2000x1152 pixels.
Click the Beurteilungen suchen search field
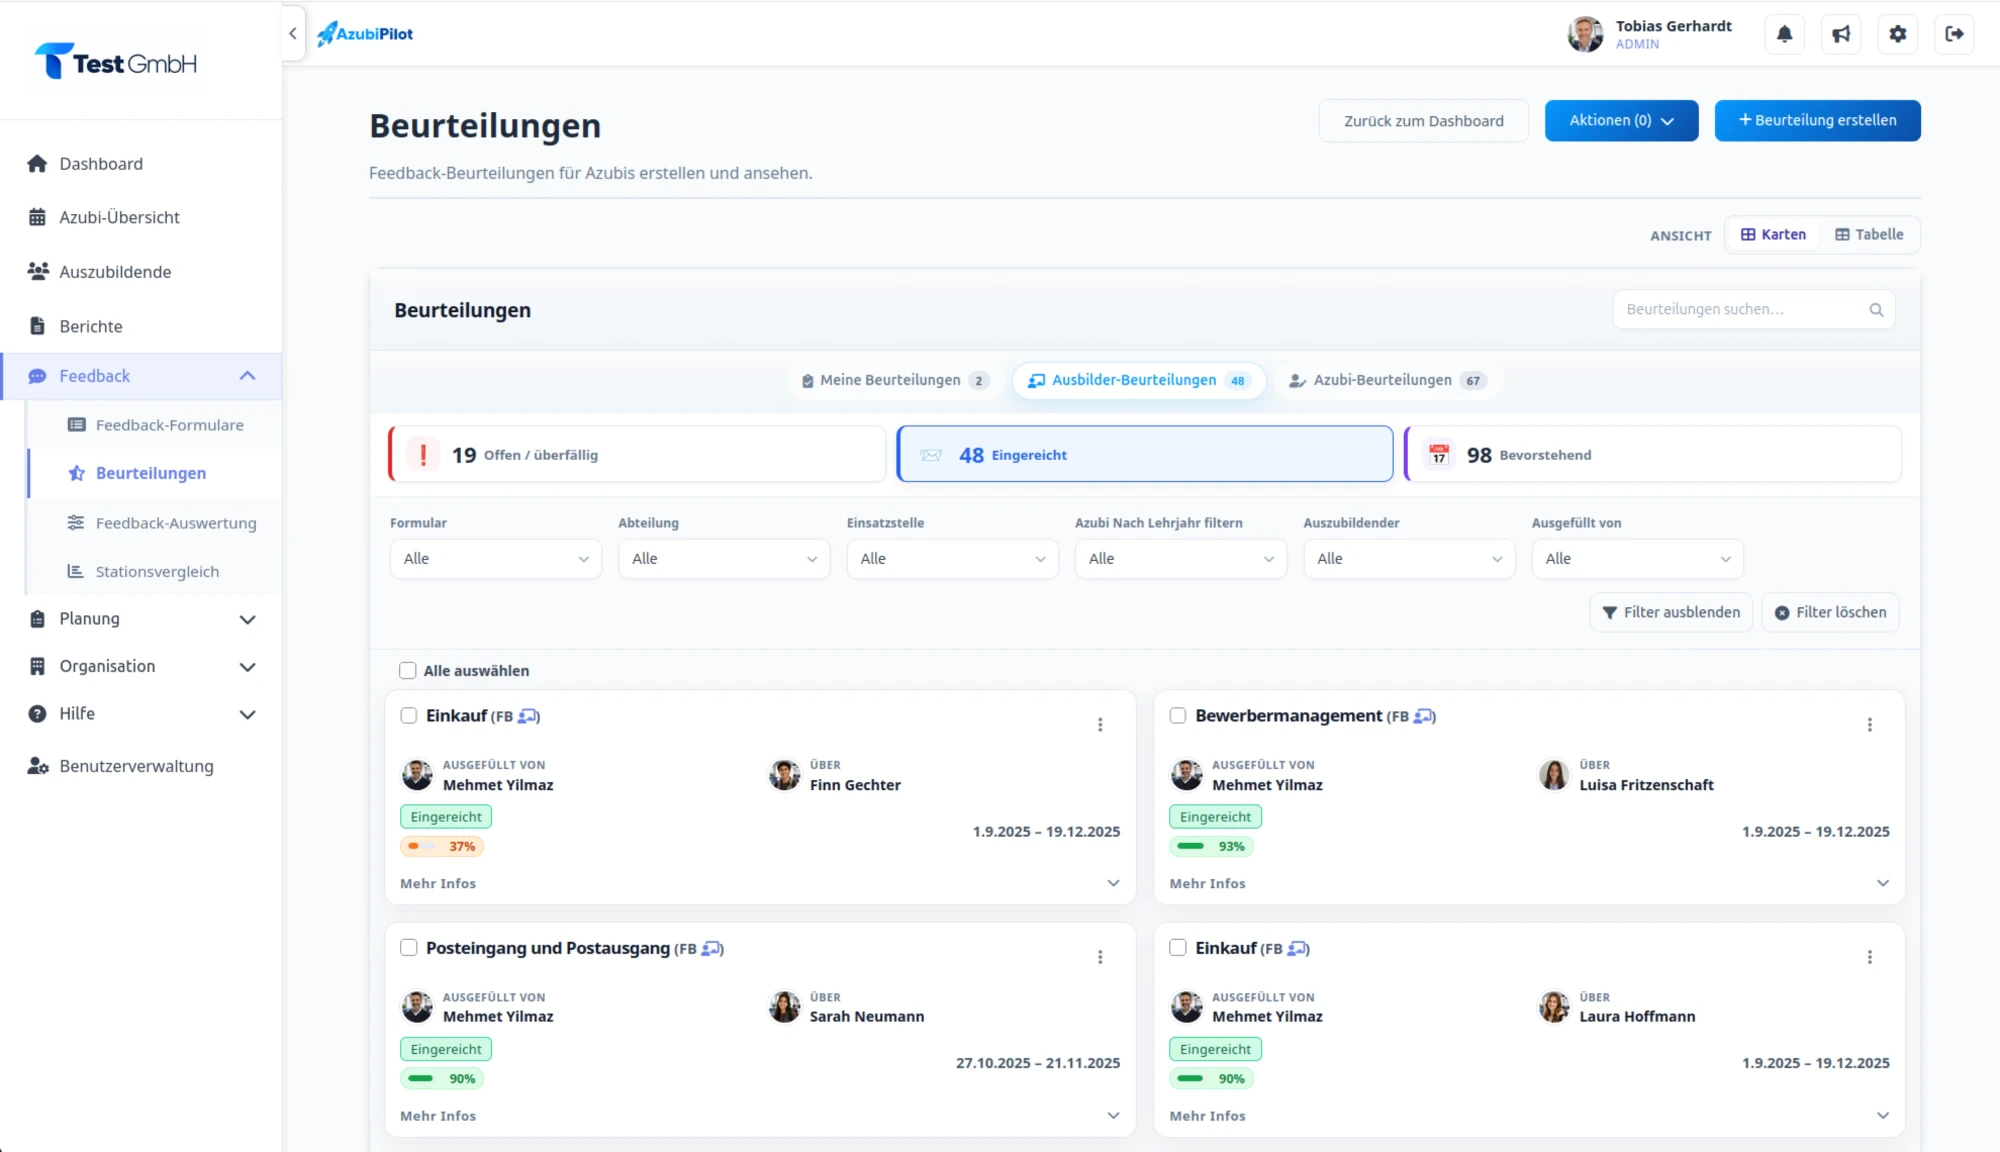pos(1753,310)
